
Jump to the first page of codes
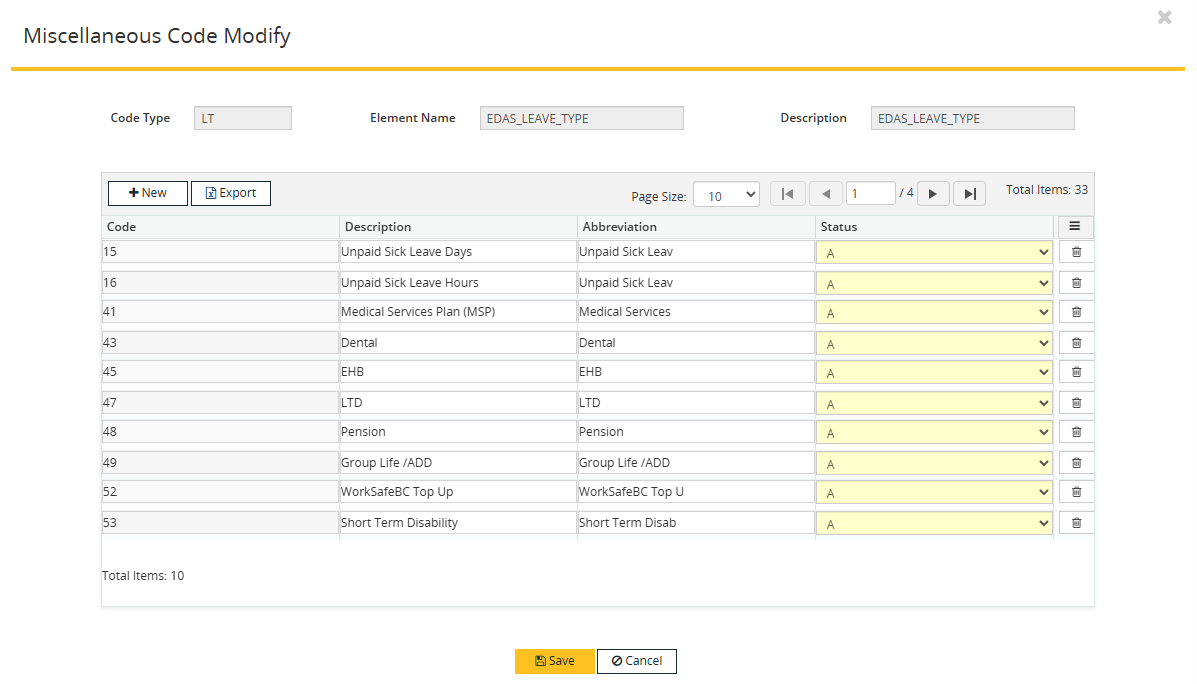click(x=787, y=193)
